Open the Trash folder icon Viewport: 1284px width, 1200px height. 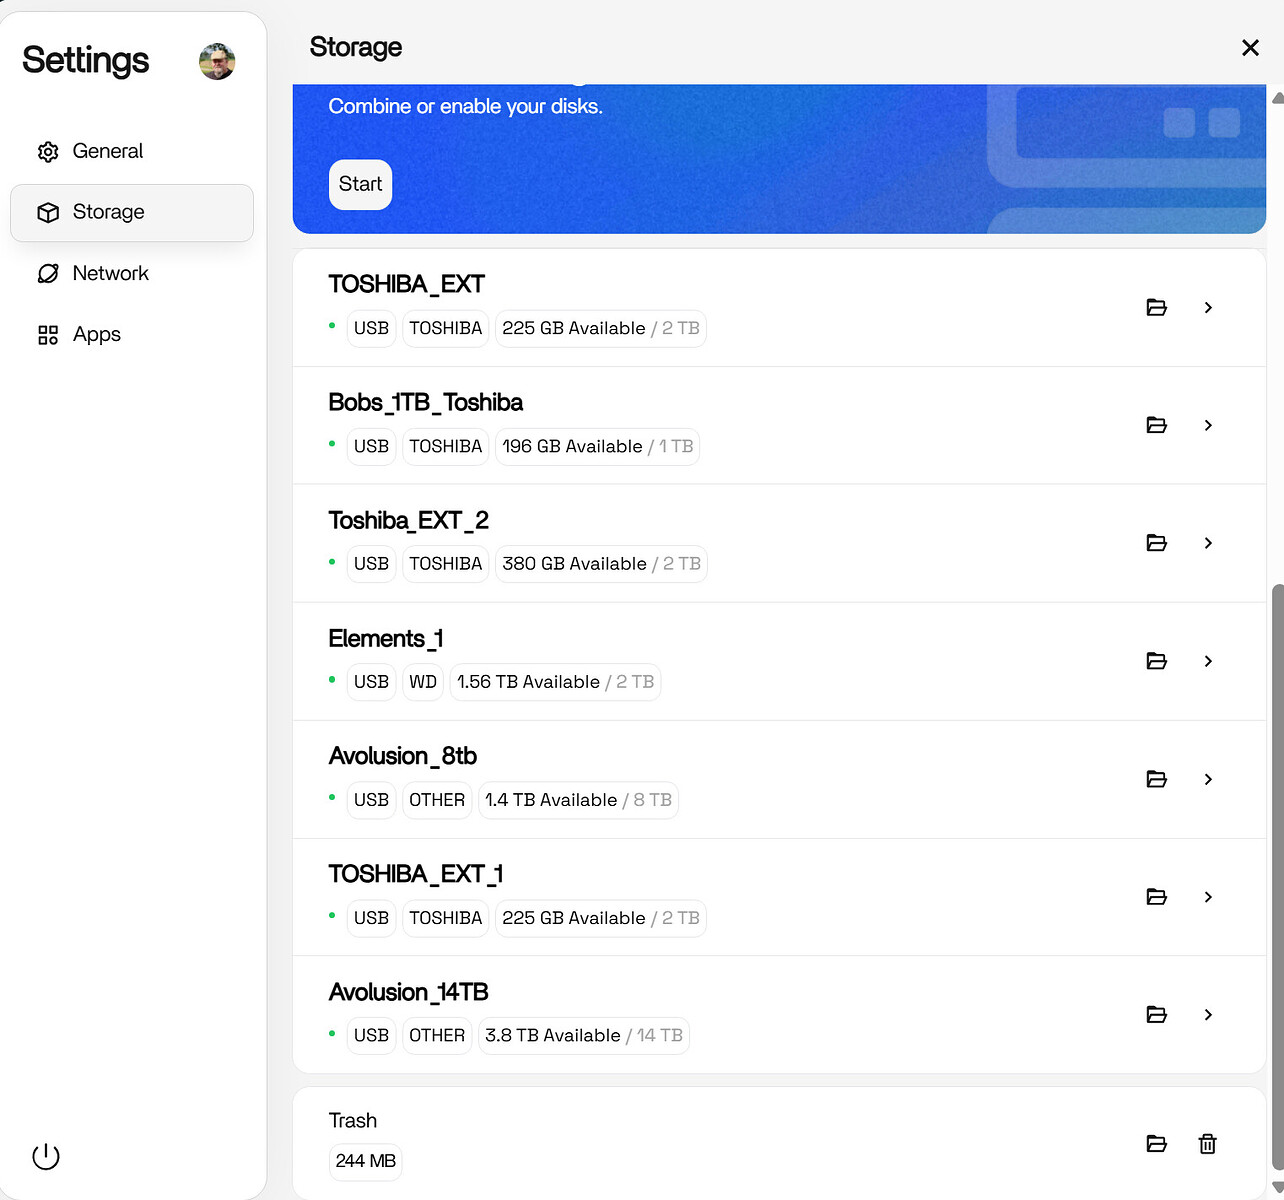(x=1156, y=1144)
